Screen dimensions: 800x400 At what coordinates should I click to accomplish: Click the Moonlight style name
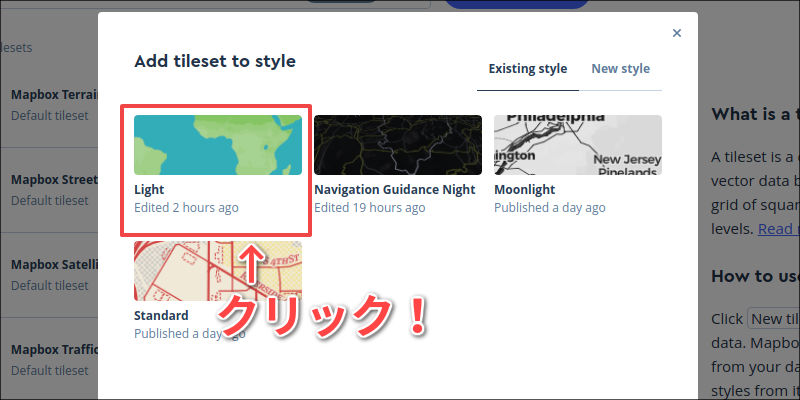(x=524, y=190)
